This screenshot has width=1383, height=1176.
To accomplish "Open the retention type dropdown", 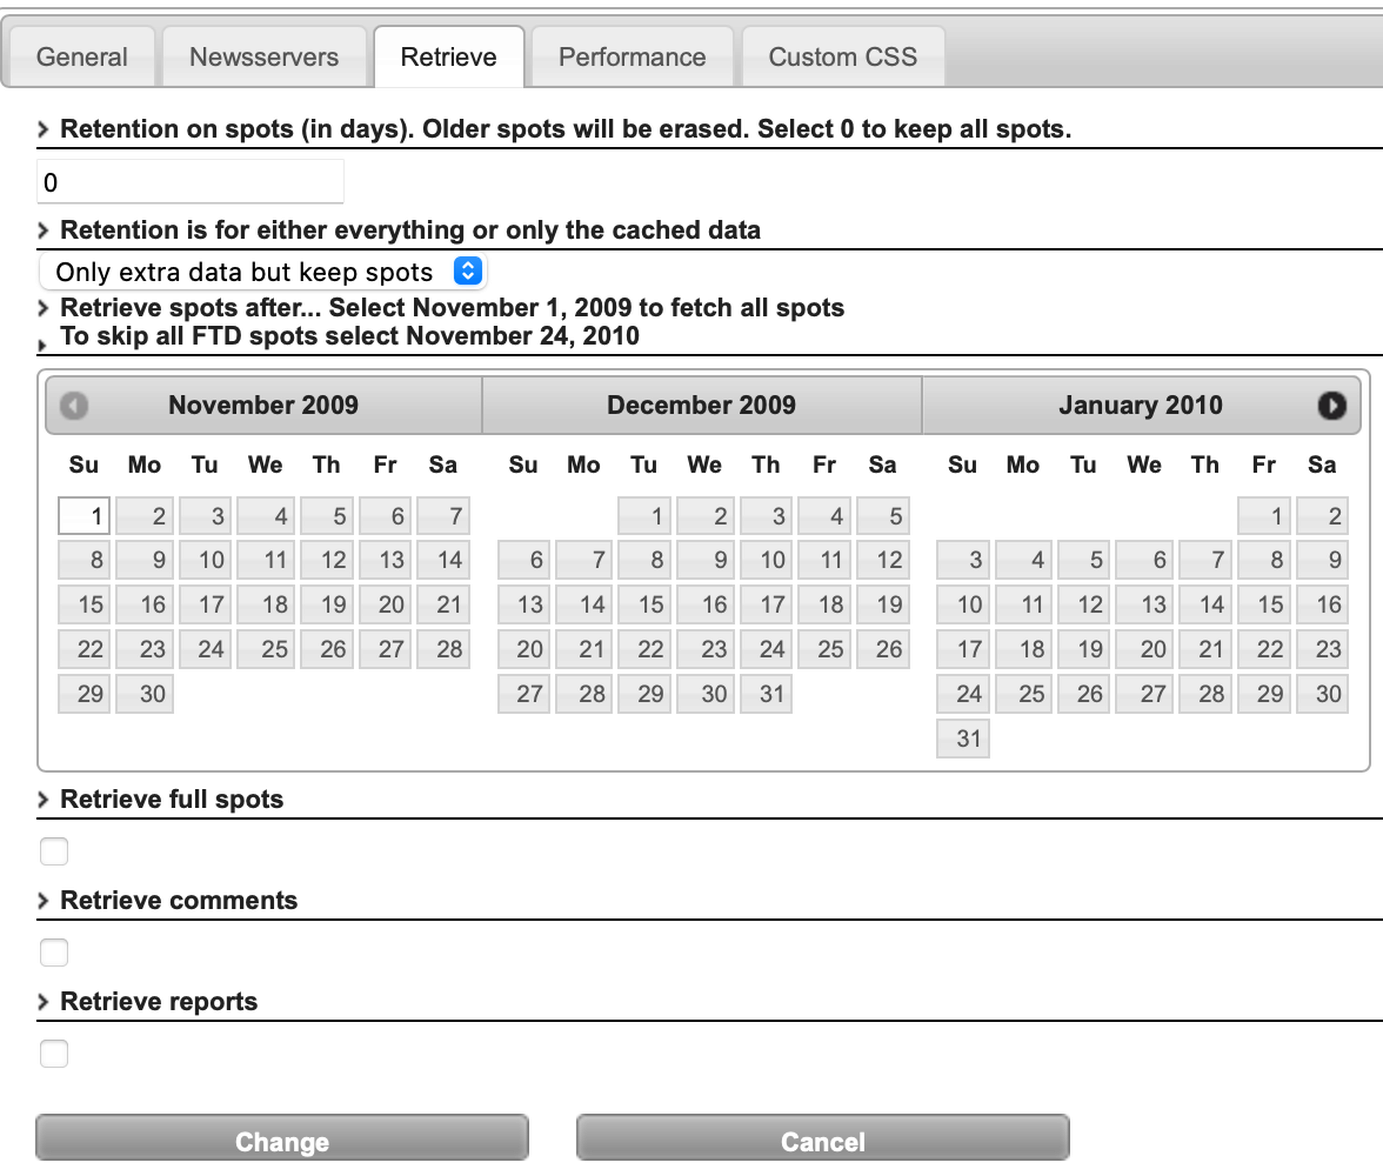I will [x=262, y=272].
